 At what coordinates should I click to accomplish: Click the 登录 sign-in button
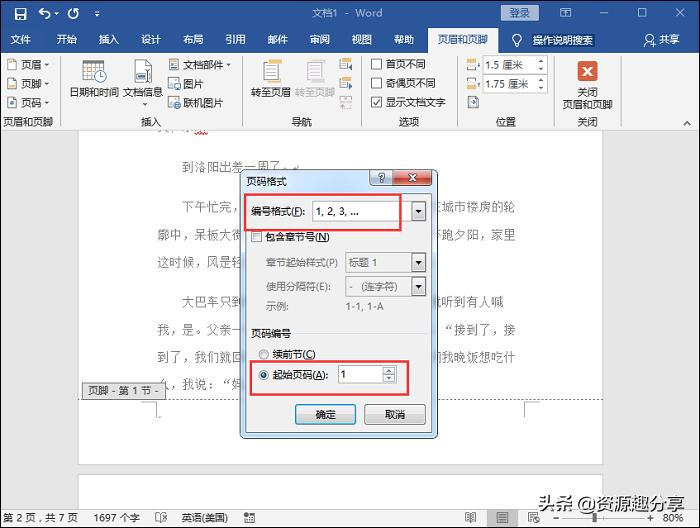pyautogui.click(x=520, y=13)
